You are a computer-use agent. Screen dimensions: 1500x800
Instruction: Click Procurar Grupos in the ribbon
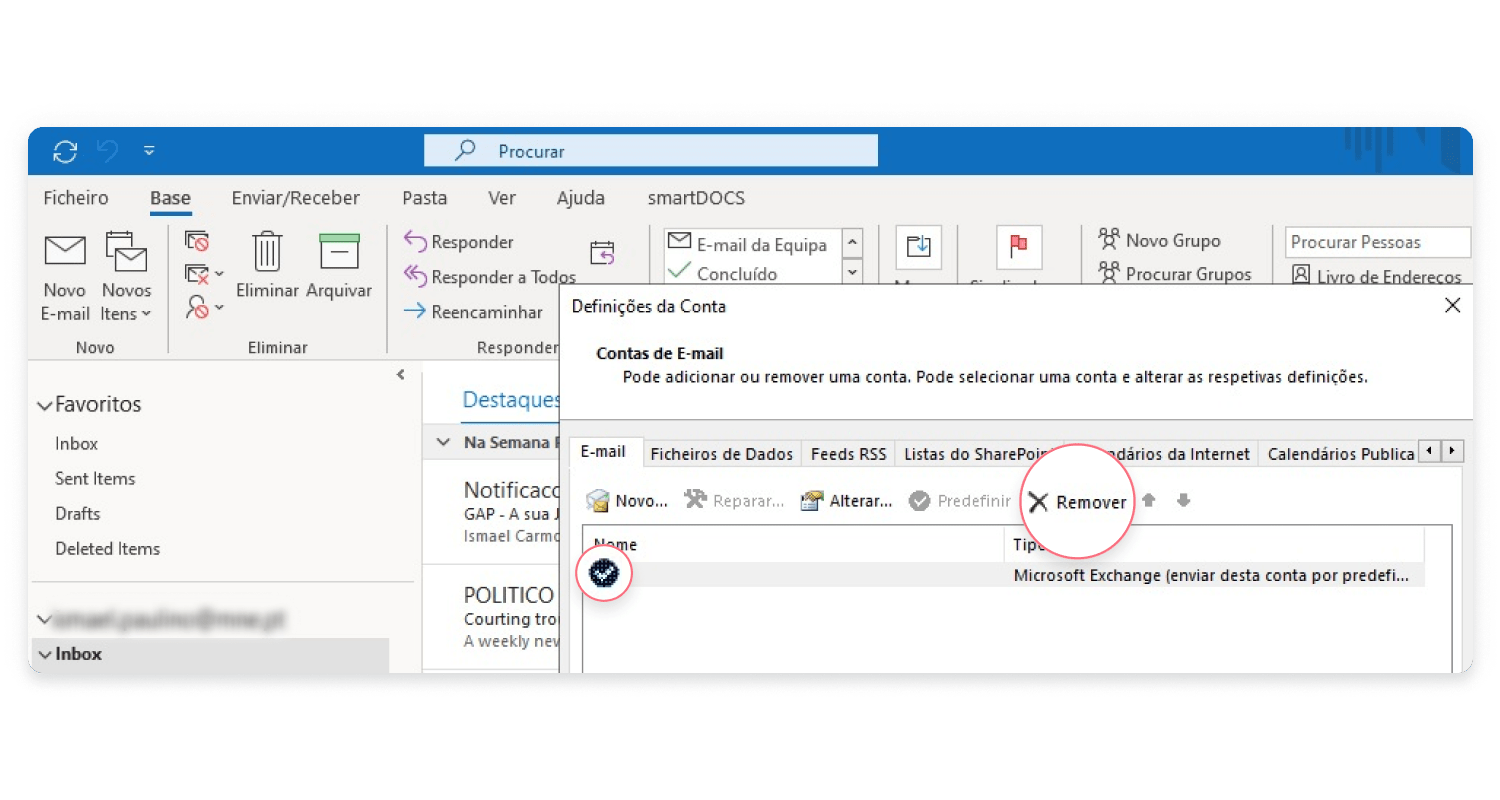point(1174,273)
